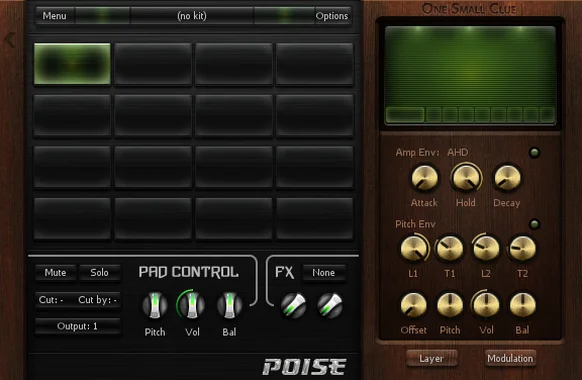
Task: Click the dim back arrow at left edge
Action: (10, 40)
